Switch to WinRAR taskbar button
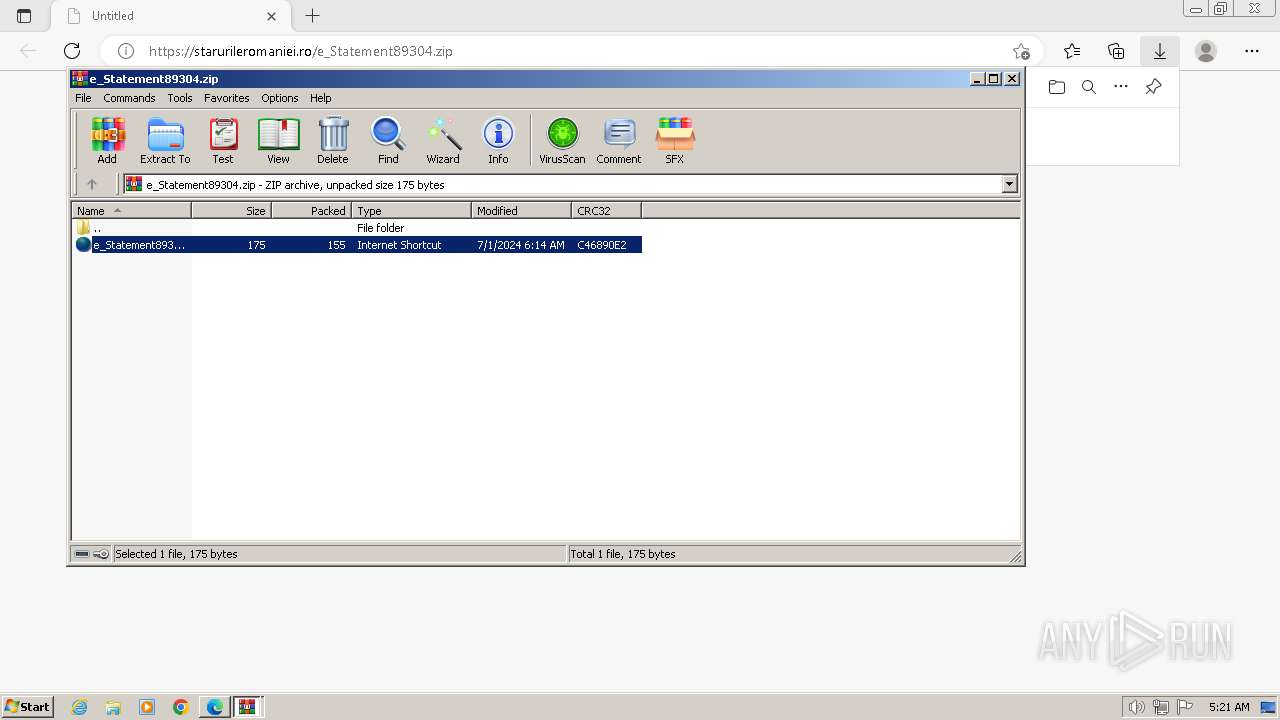 247,707
